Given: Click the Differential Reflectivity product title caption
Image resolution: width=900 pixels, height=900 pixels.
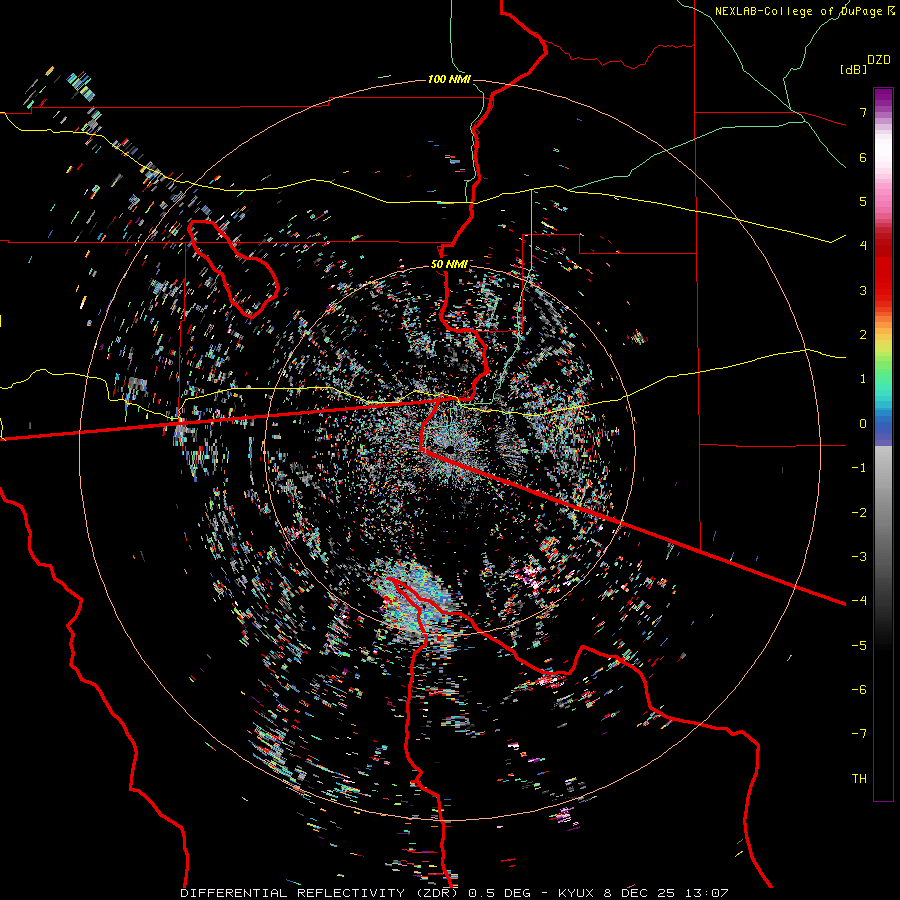Looking at the screenshot, I should [x=454, y=893].
